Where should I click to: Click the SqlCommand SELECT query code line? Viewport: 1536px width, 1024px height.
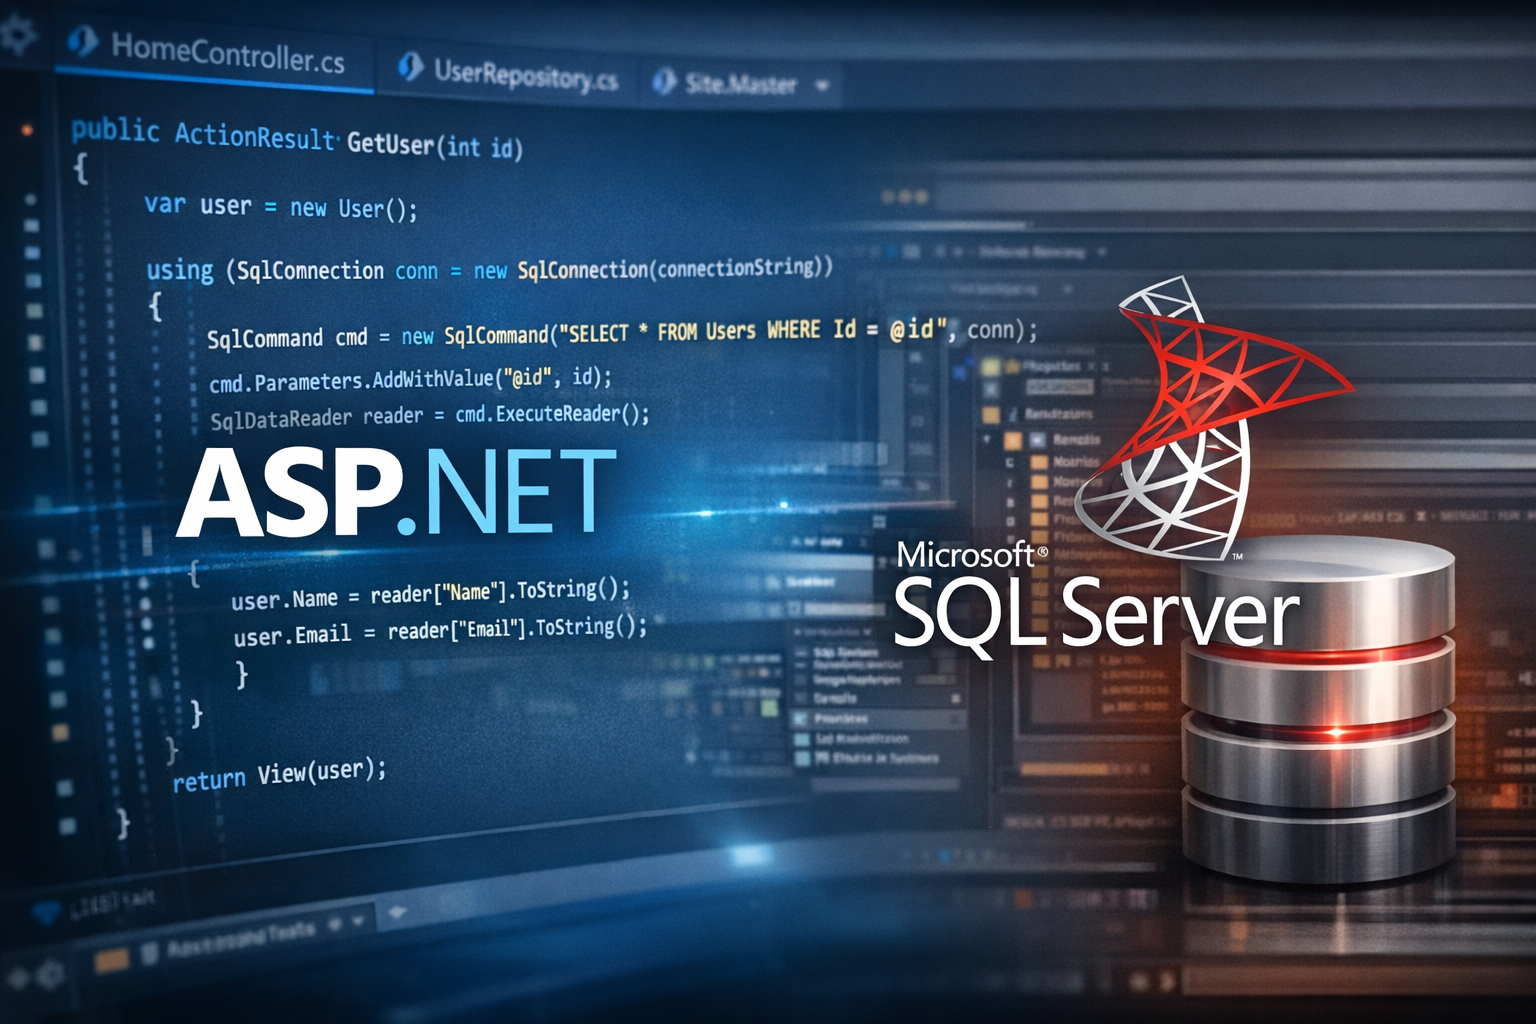point(620,333)
